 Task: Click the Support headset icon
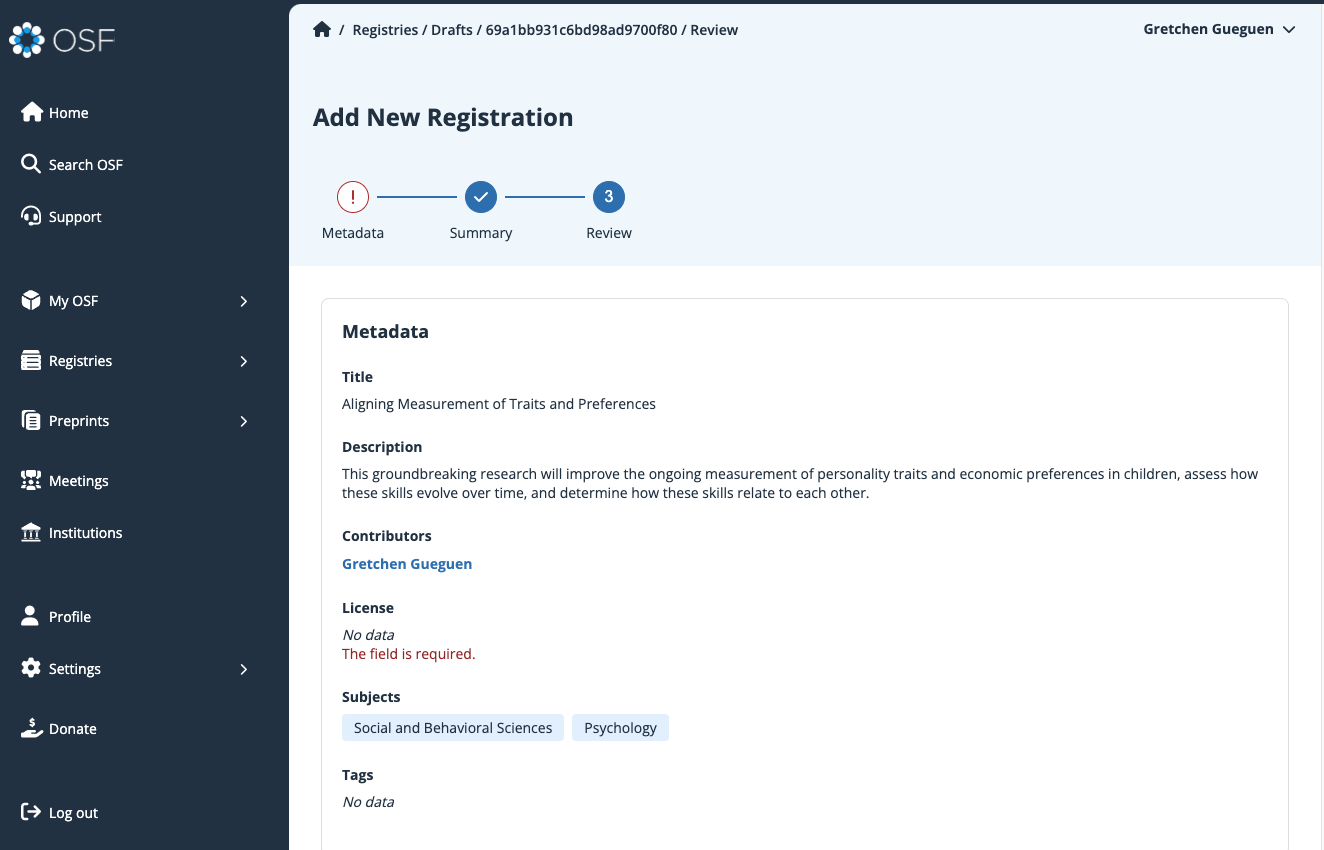[x=31, y=216]
